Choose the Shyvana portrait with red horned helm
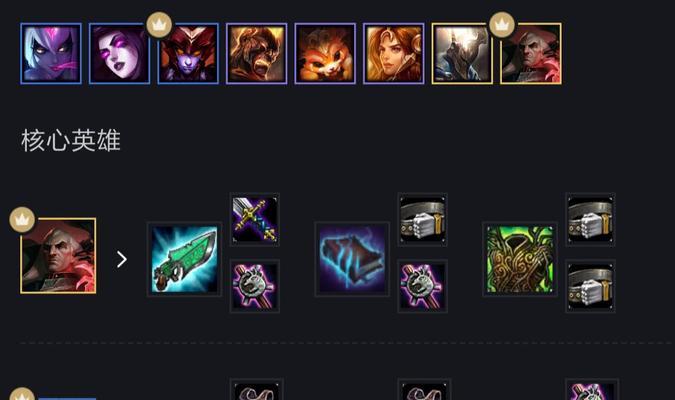Image resolution: width=675 pixels, height=400 pixels. click(188, 53)
